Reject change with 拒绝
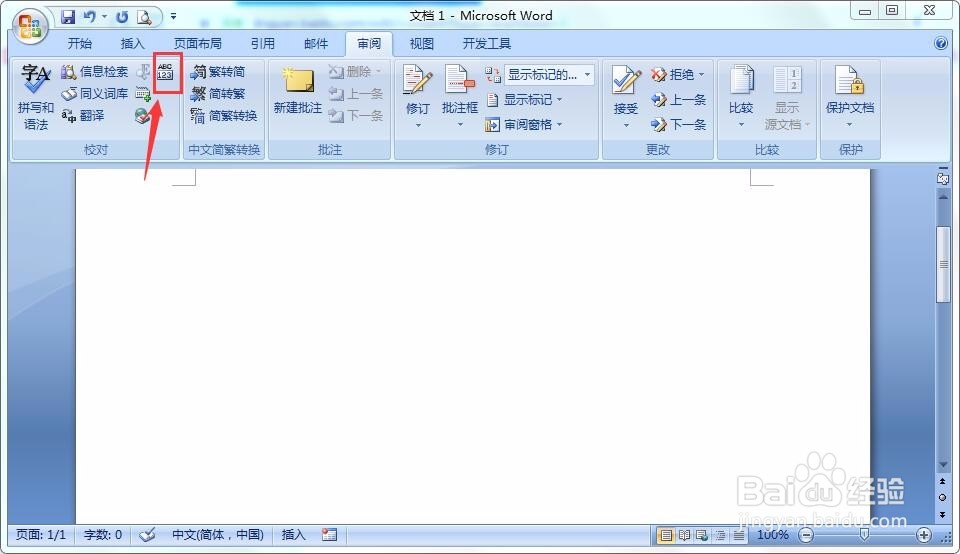Screen dimensions: 960x554 coord(672,75)
